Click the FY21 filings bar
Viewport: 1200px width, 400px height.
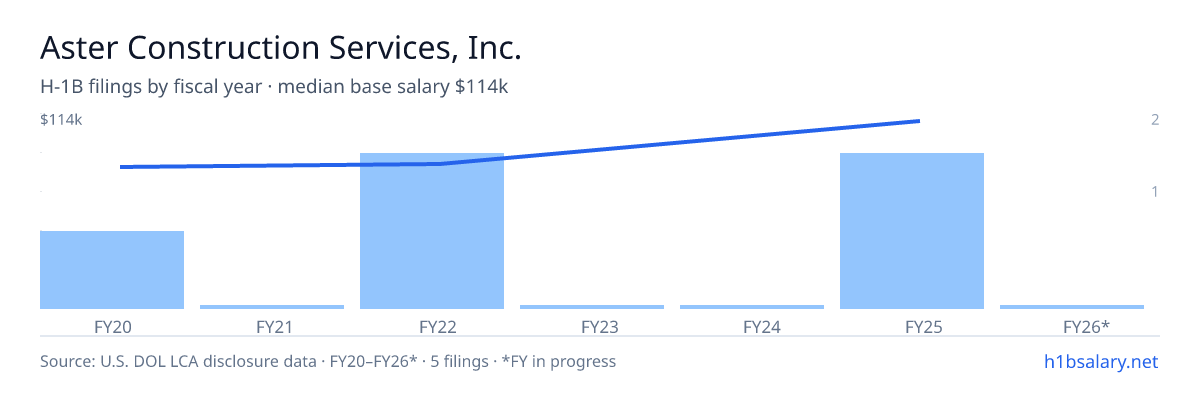(x=272, y=307)
